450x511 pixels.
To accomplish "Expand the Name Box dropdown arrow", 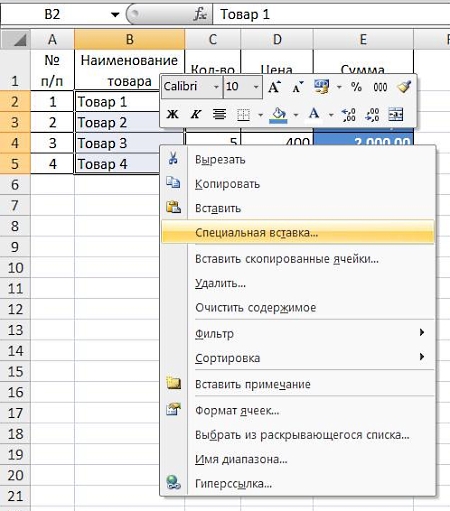I will (115, 14).
